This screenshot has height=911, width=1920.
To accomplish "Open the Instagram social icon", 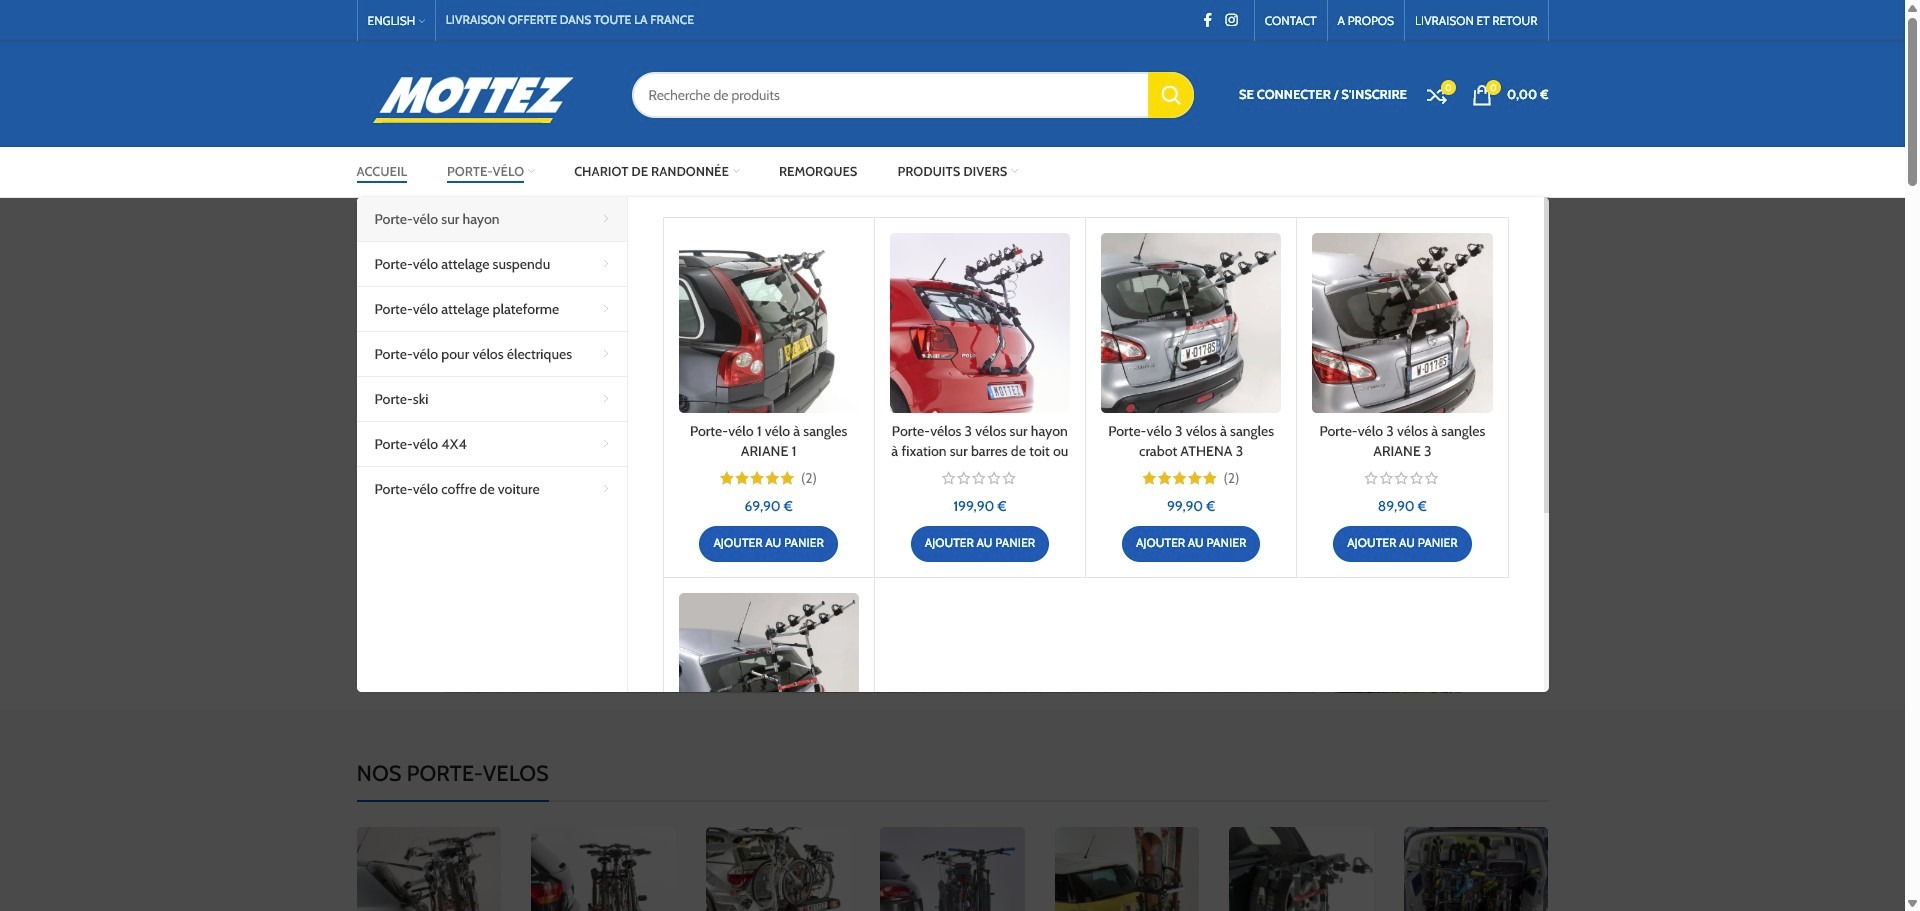I will pyautogui.click(x=1232, y=20).
